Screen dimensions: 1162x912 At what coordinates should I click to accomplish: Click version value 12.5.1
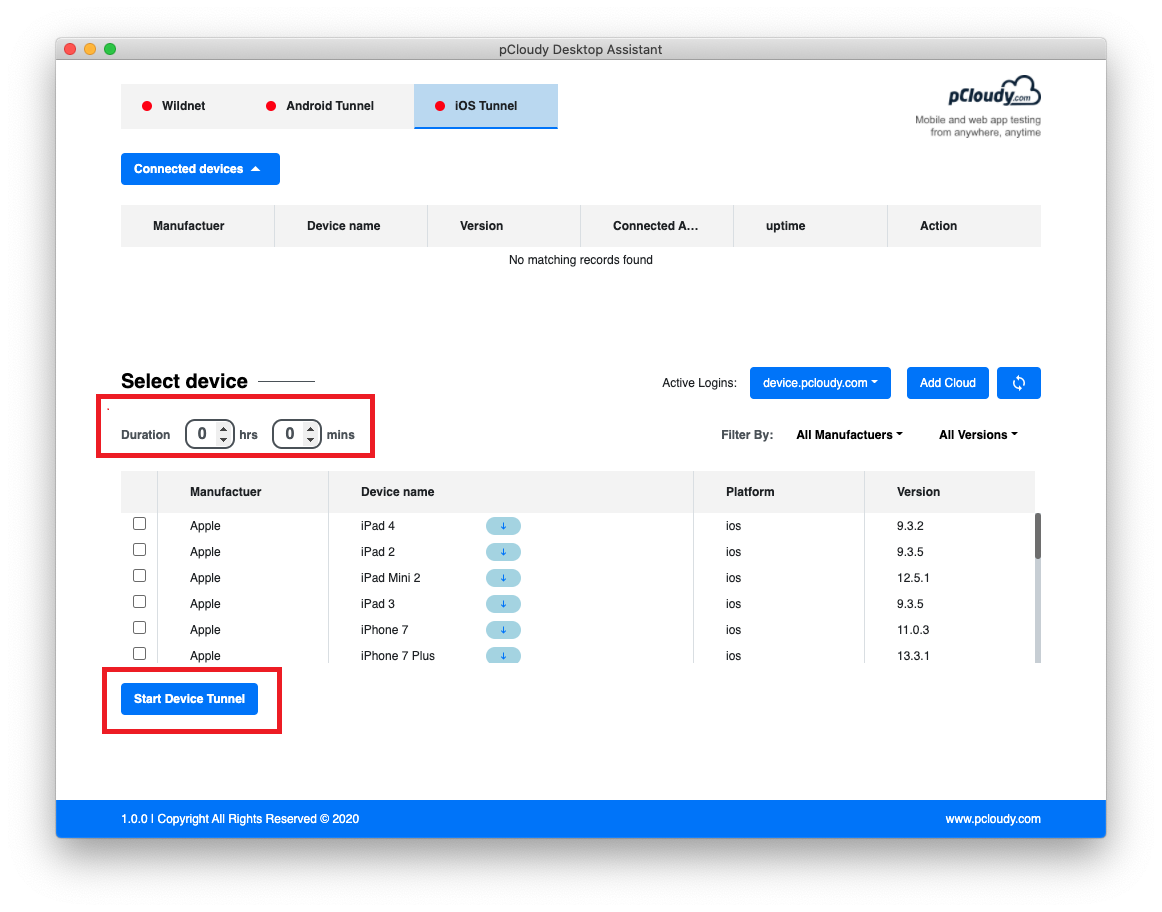[x=913, y=578]
